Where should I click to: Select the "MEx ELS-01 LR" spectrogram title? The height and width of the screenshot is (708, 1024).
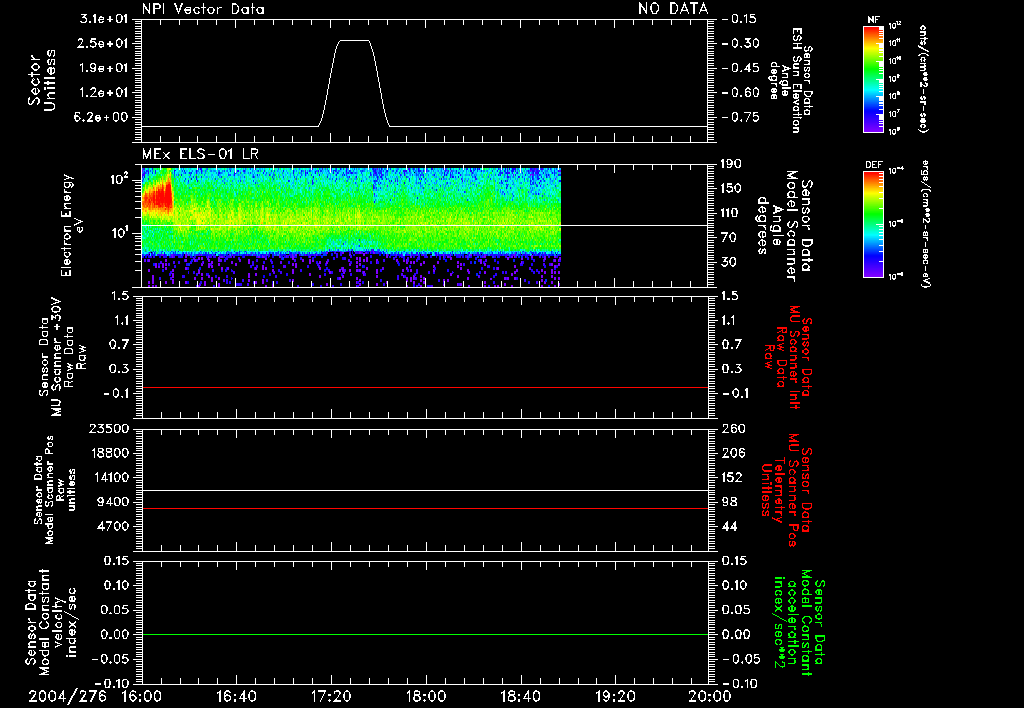200,155
